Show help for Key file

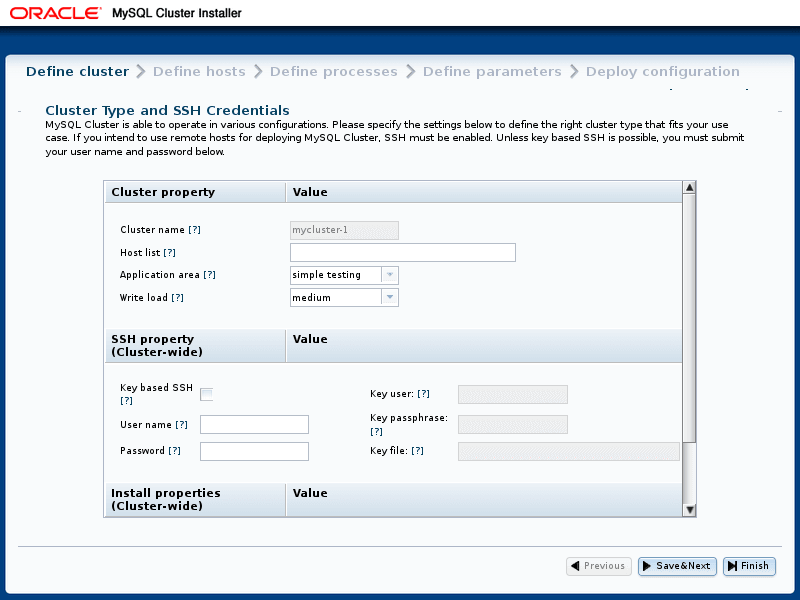(417, 451)
